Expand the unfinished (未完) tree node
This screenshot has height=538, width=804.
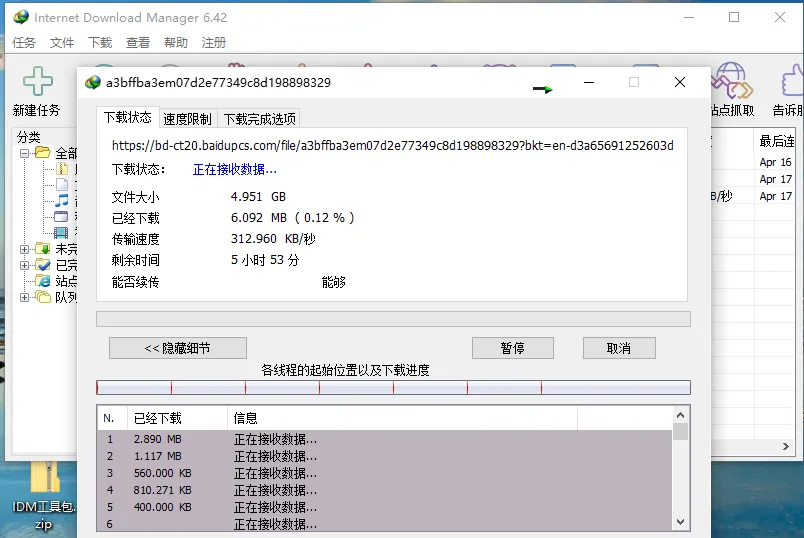pos(24,249)
